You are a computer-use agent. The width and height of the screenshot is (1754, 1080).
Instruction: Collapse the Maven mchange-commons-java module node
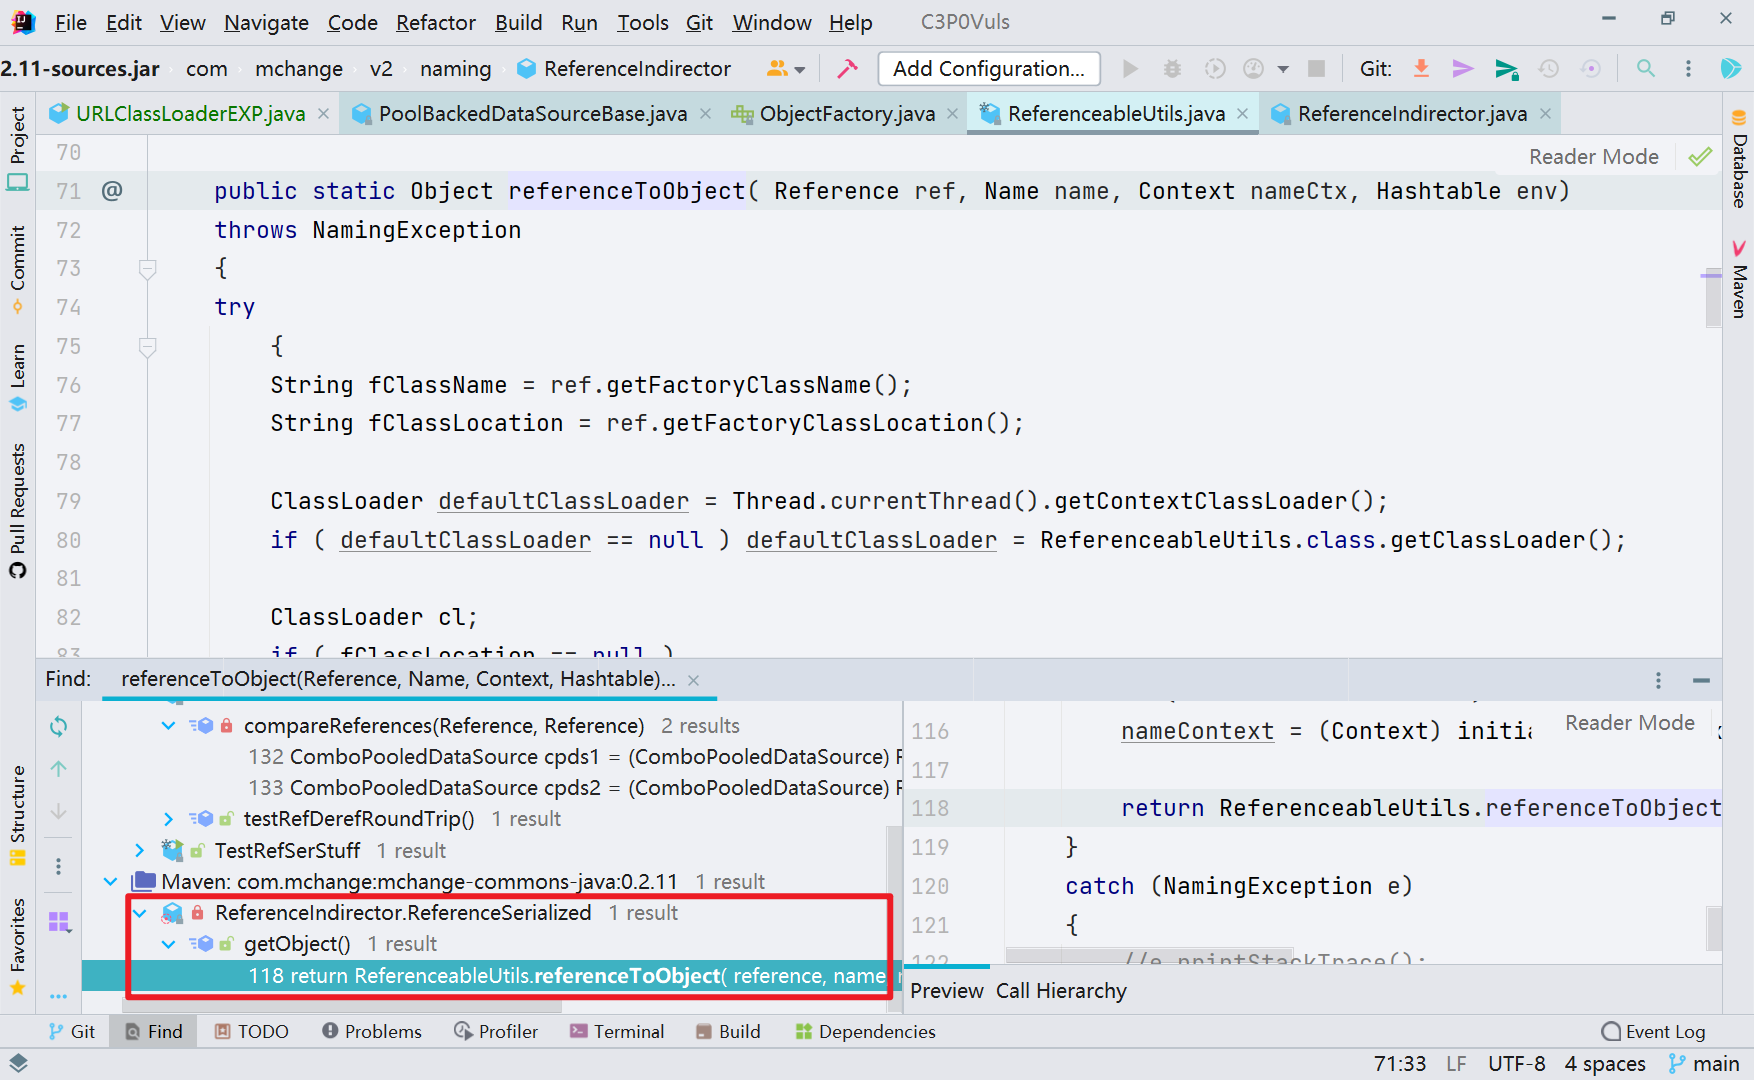coord(110,881)
